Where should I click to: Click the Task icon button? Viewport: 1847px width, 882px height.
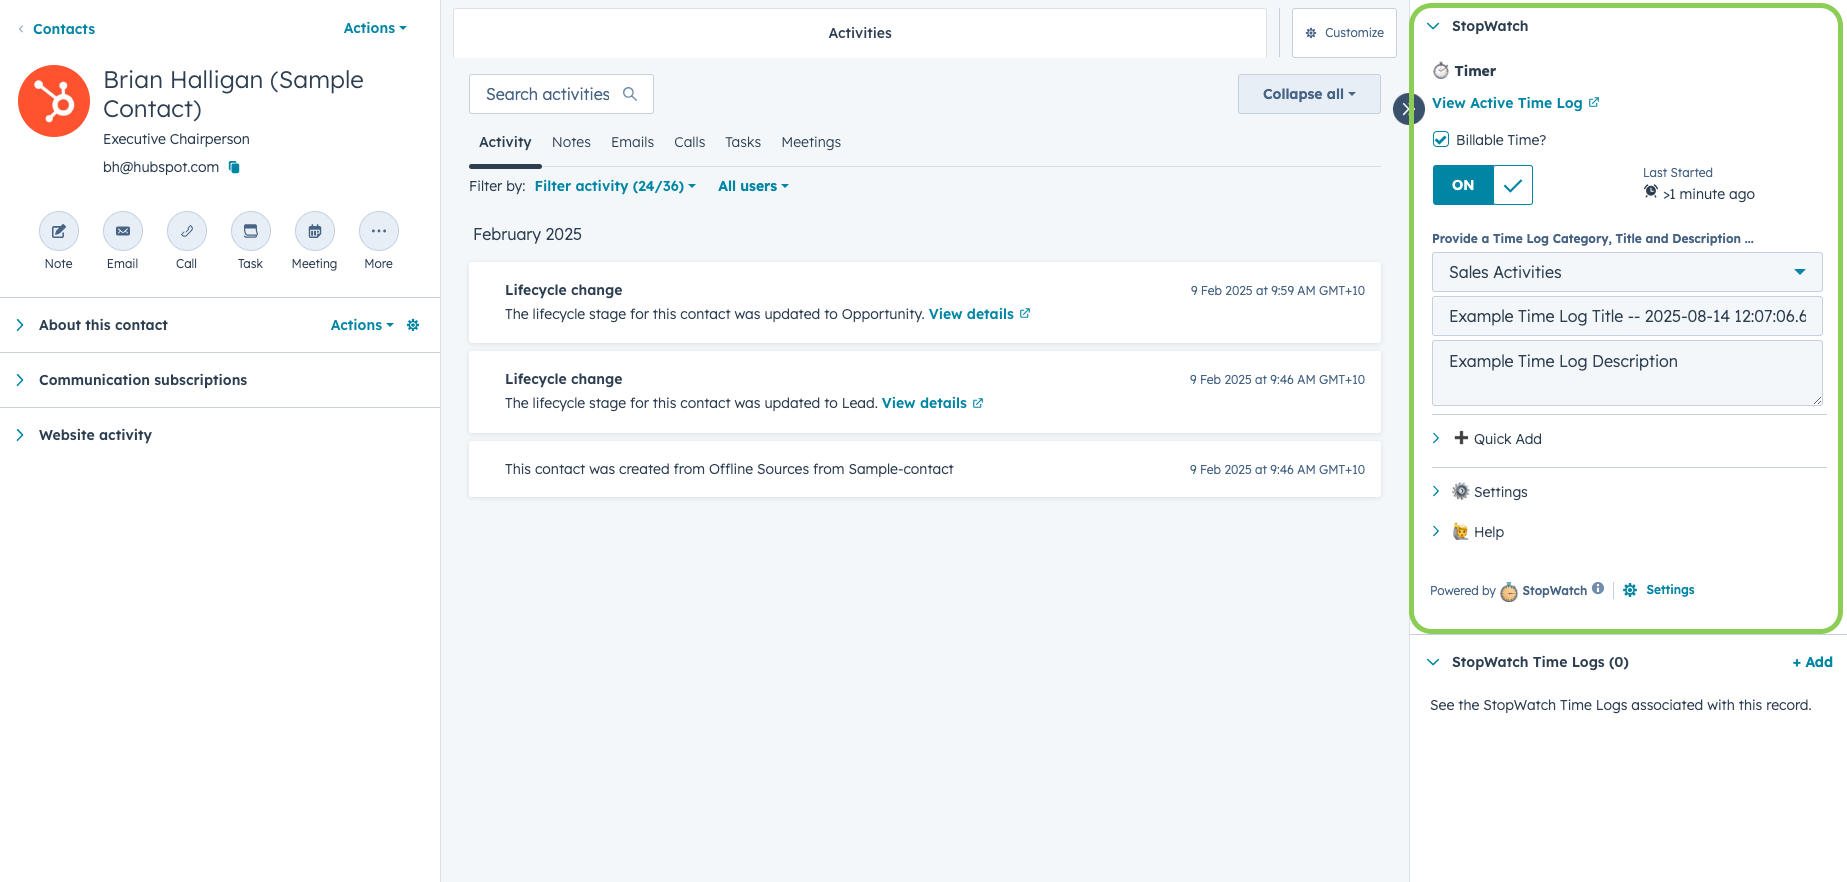250,231
